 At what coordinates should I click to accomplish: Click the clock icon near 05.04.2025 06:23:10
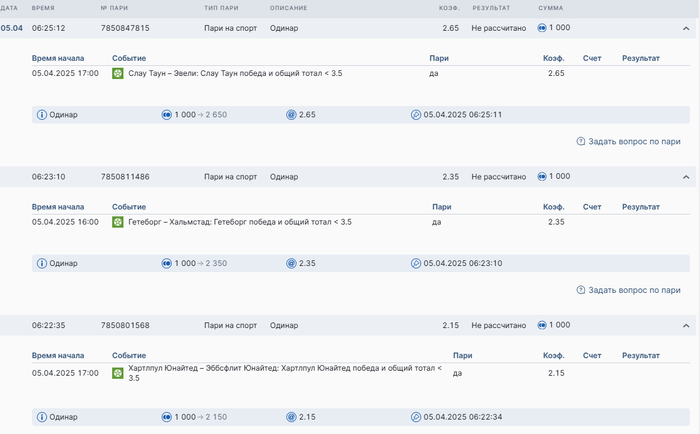416,263
